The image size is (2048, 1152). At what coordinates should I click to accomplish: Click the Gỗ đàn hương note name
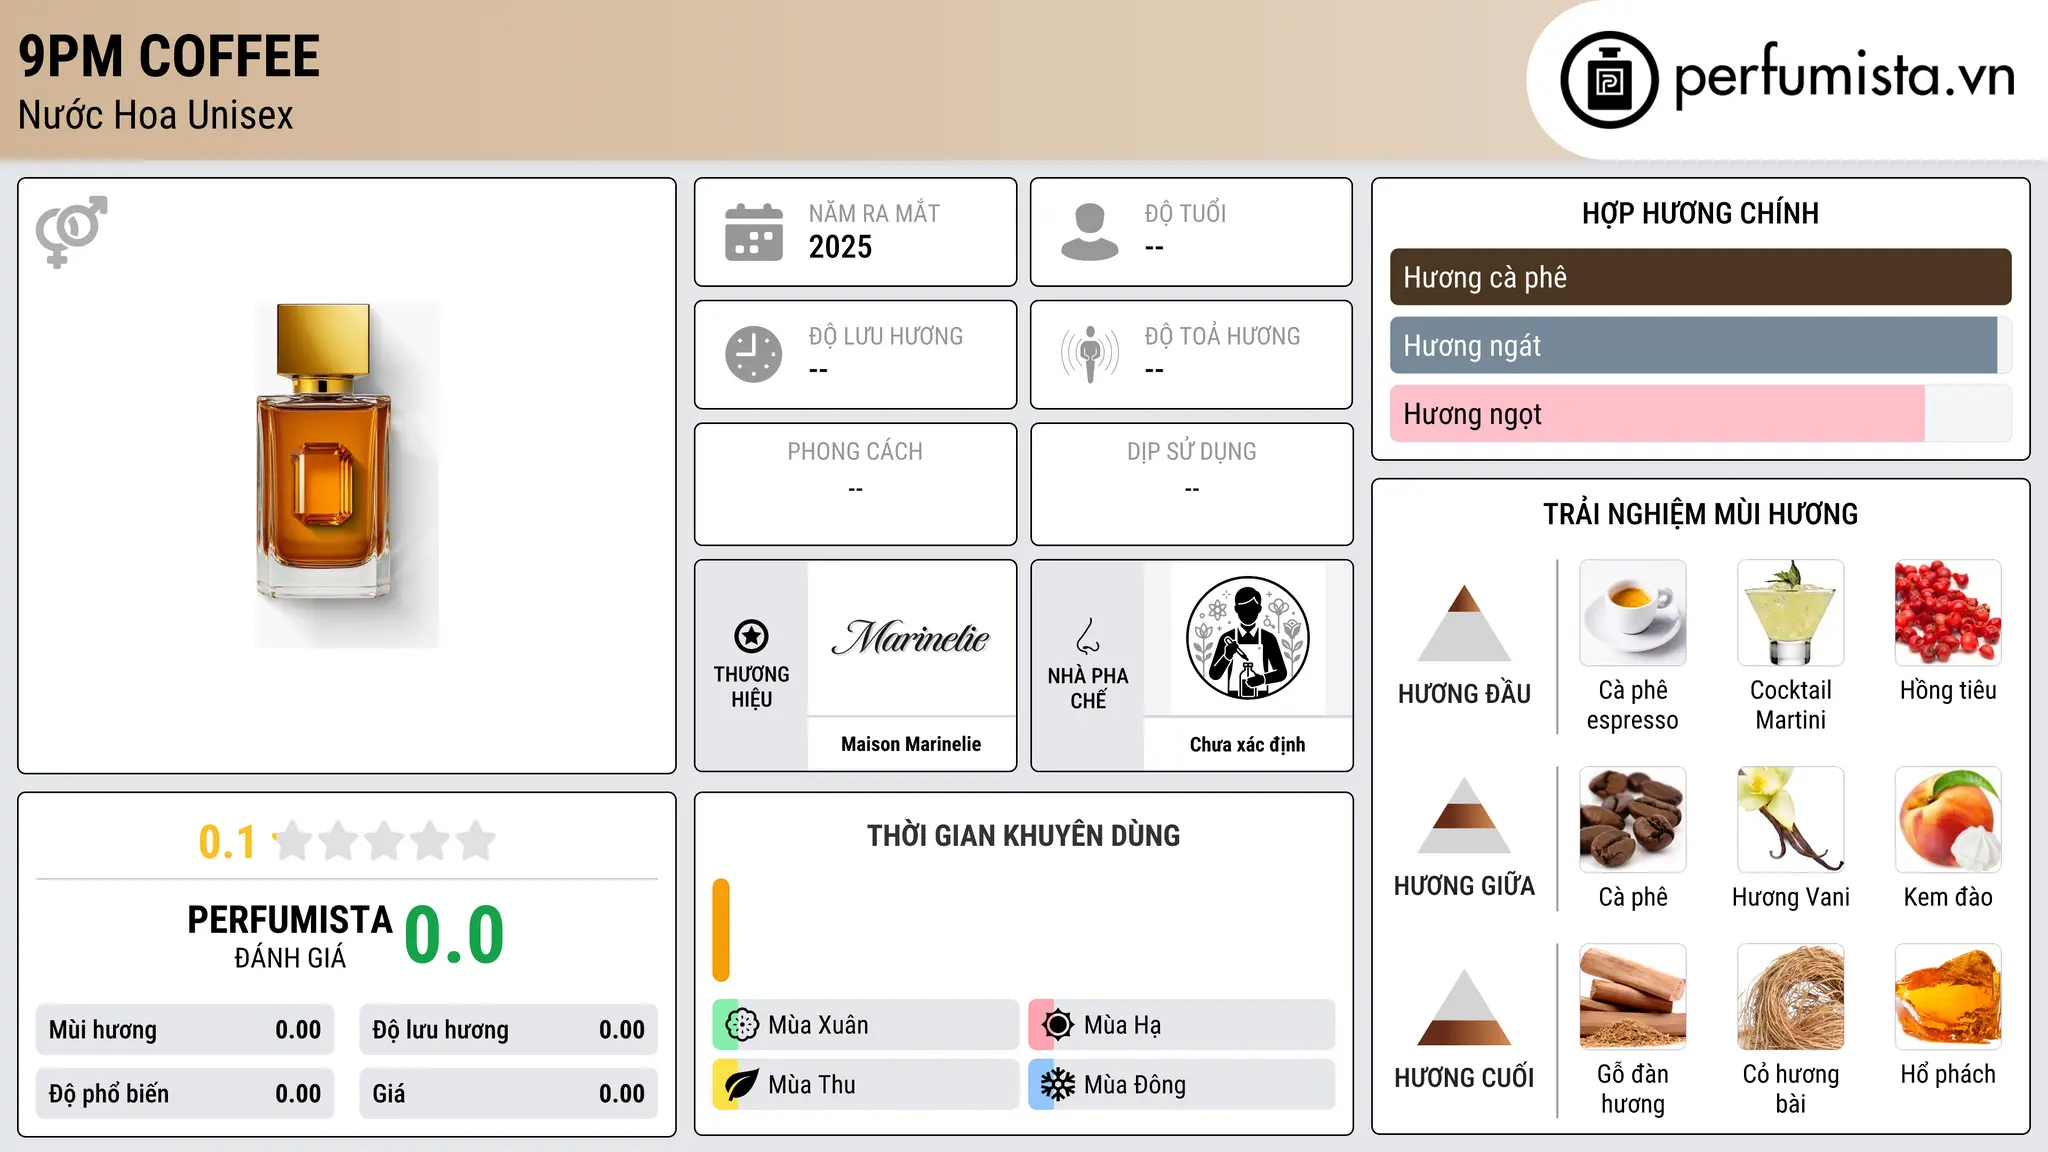(x=1633, y=1089)
